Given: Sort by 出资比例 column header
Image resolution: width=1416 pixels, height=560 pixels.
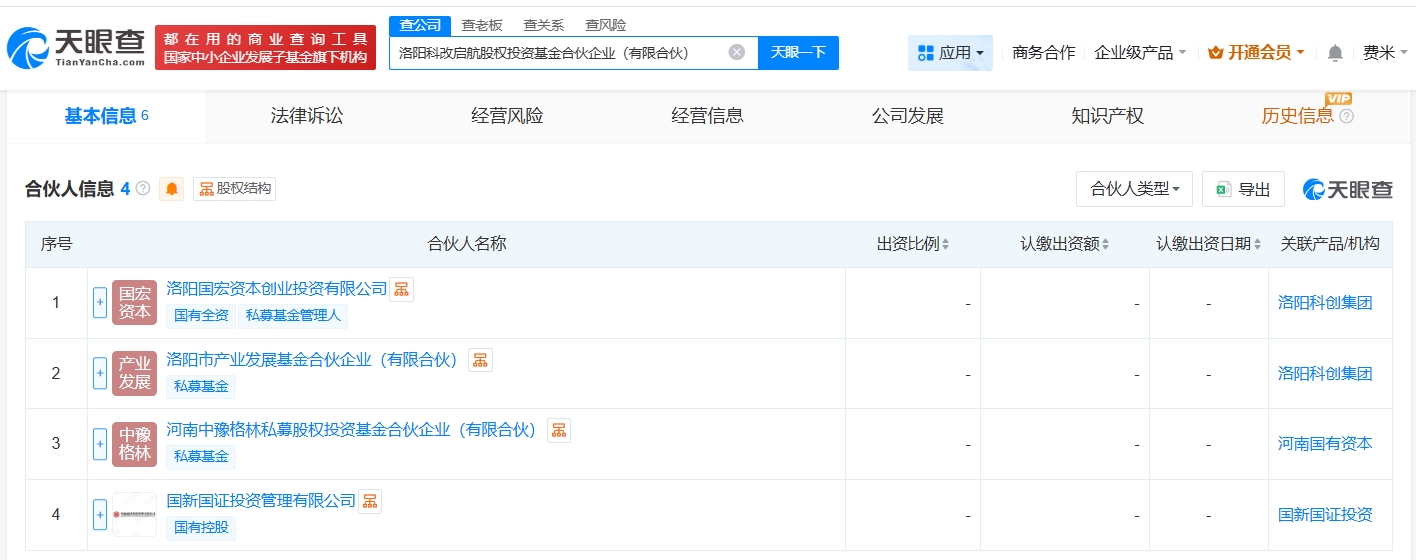Looking at the screenshot, I should [x=912, y=244].
